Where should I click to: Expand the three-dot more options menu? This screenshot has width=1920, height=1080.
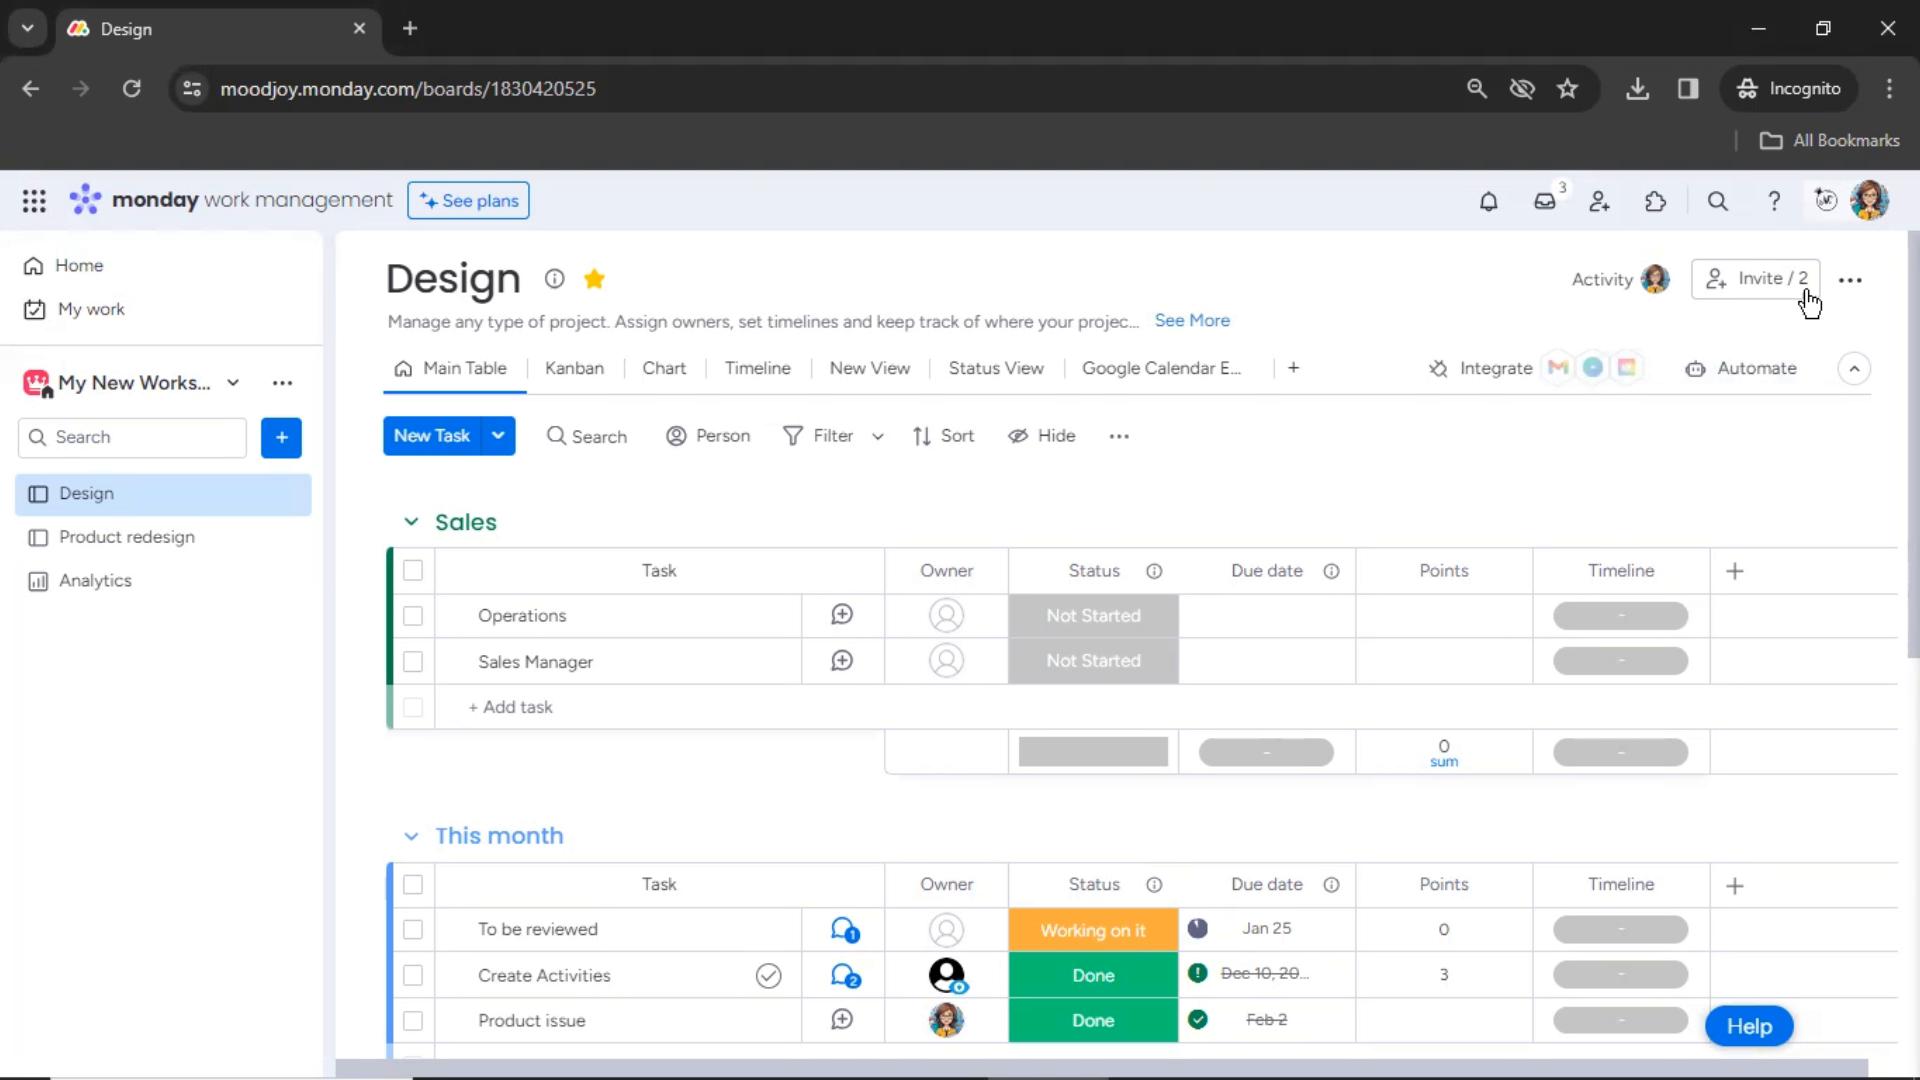(1850, 278)
